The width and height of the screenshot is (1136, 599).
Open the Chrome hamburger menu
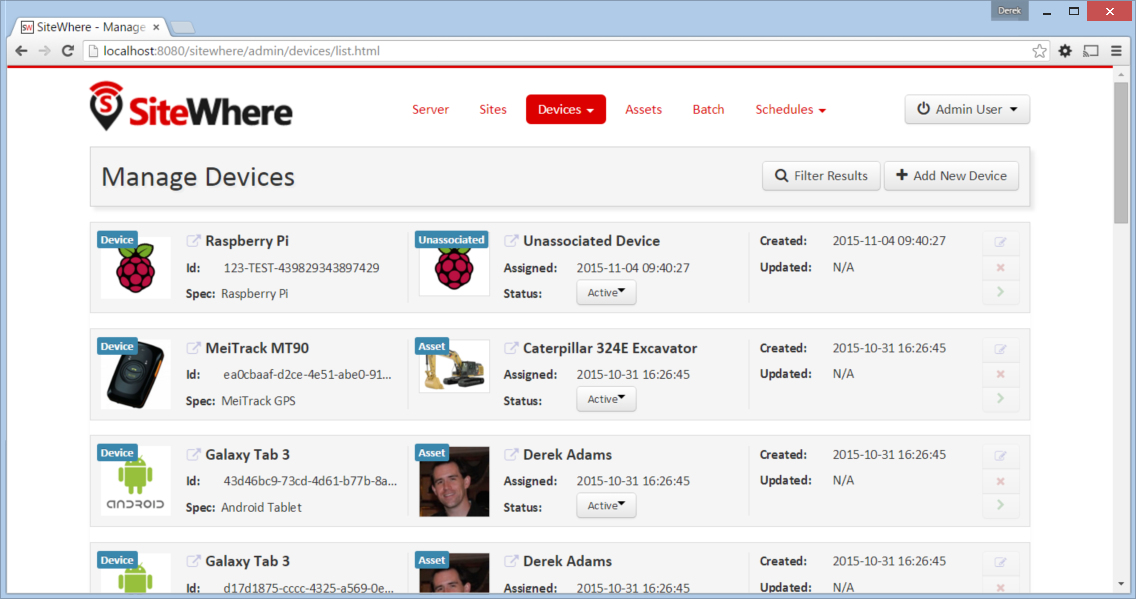(1116, 51)
